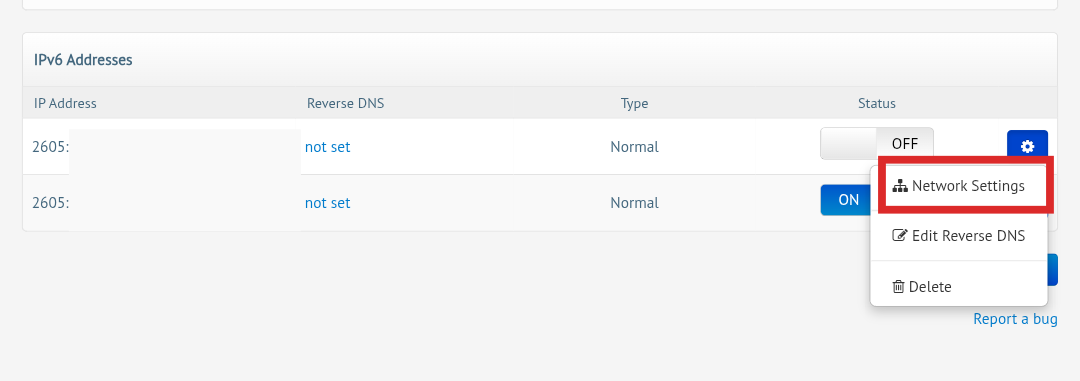The height and width of the screenshot is (381, 1080).
Task: Toggle the OFF status switch on
Action: [877, 144]
